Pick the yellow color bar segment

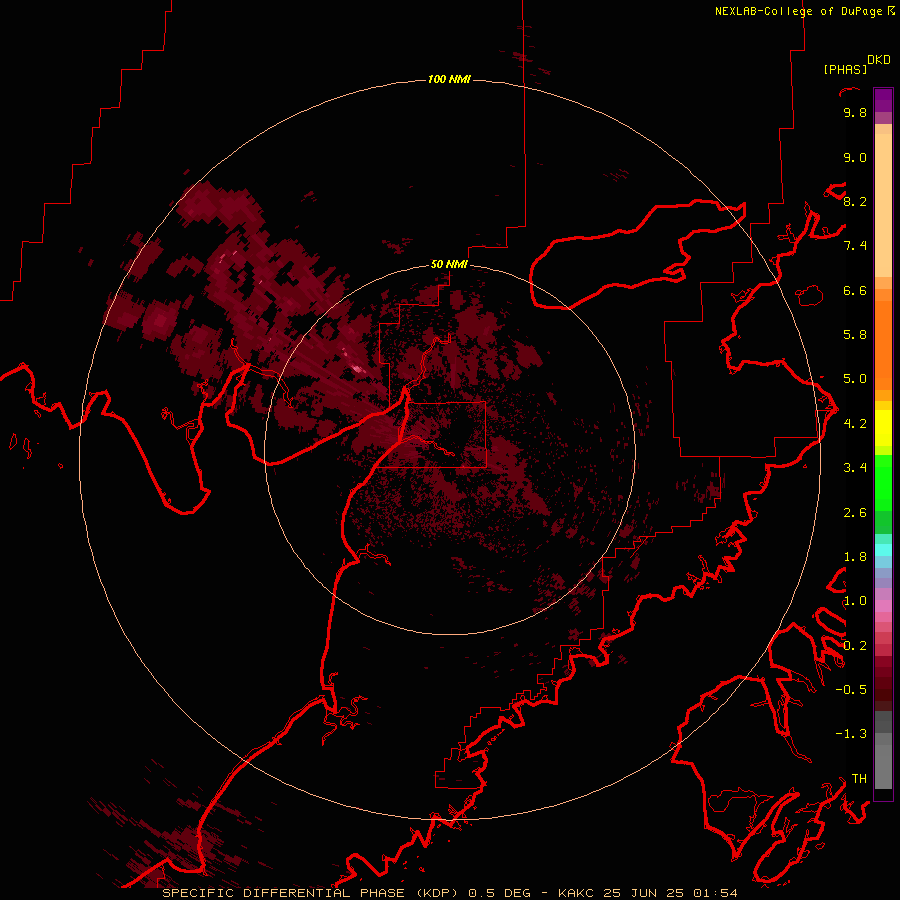883,428
